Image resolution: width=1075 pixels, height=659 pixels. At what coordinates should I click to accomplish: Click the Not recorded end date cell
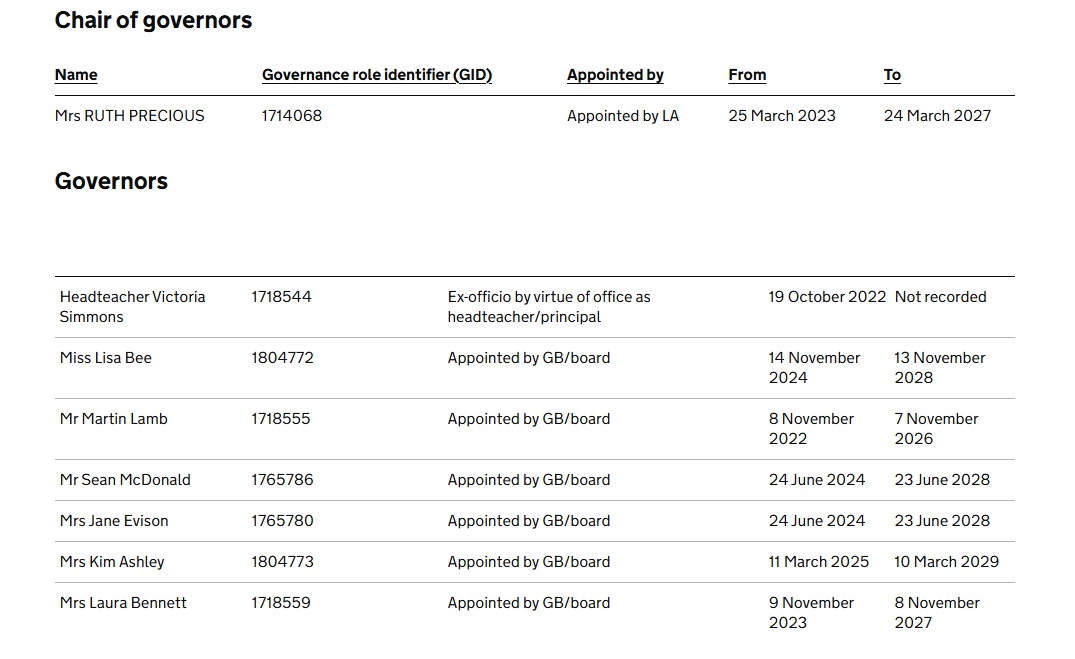940,297
